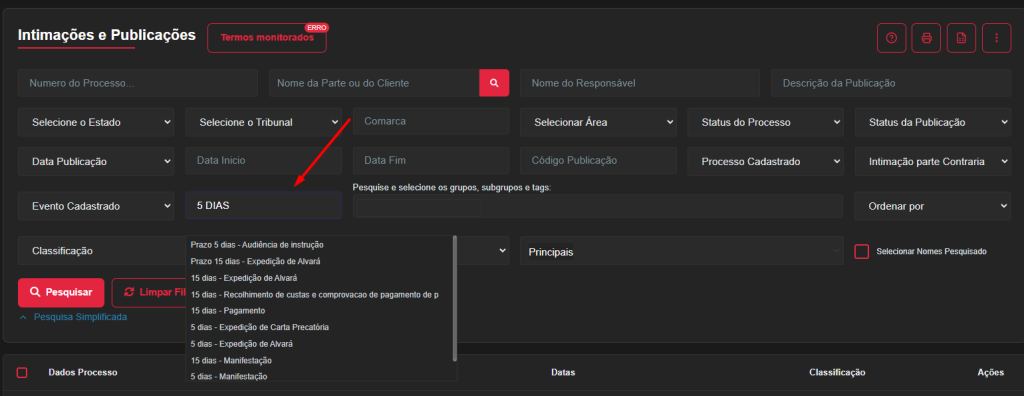Open Data Publicação dropdown
The image size is (1024, 396).
[96, 161]
